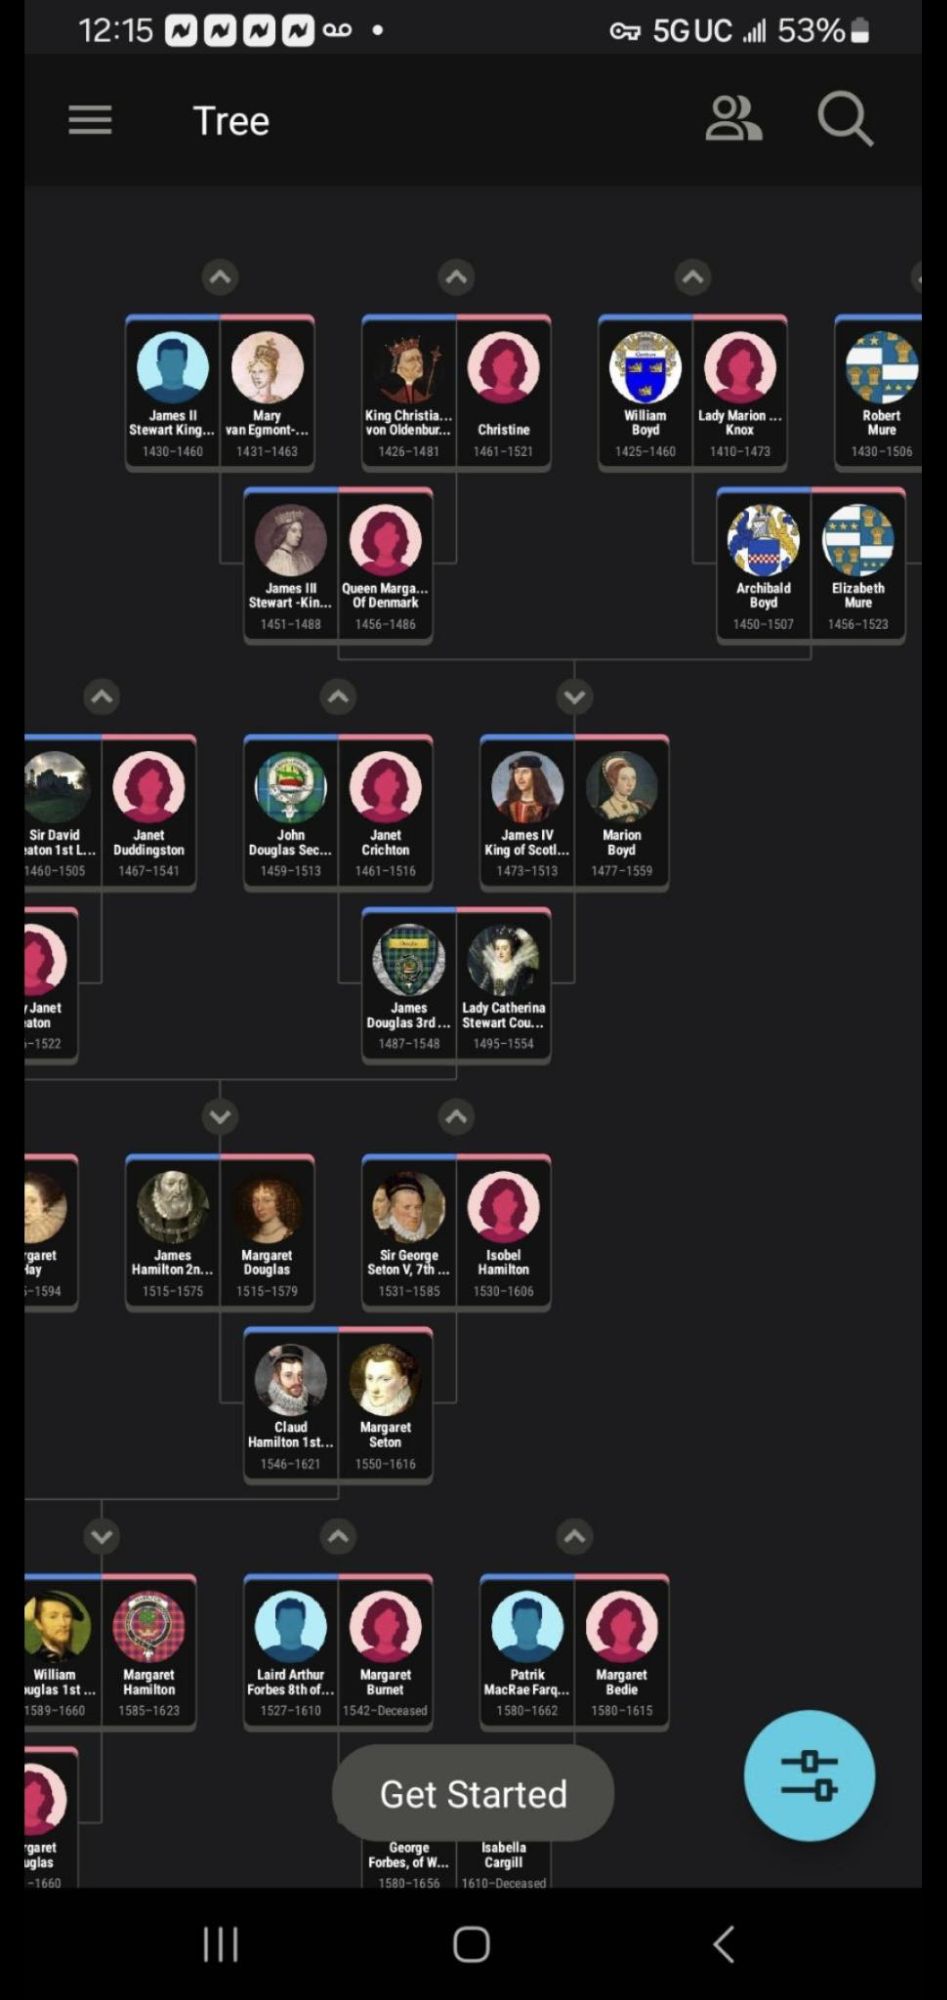Tap the Android back navigation arrow

[724, 1945]
